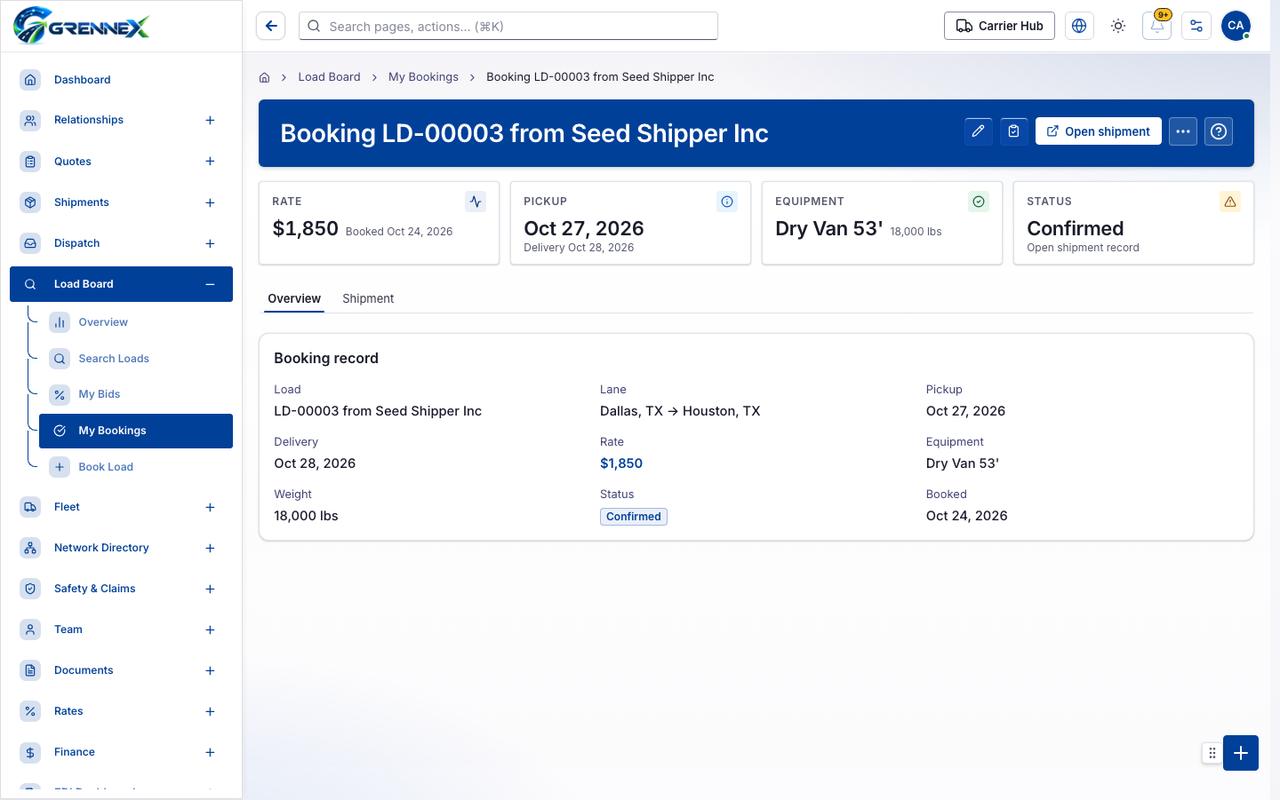Screen dimensions: 1280x800
Task: Click the blue plus floating button
Action: point(1241,753)
